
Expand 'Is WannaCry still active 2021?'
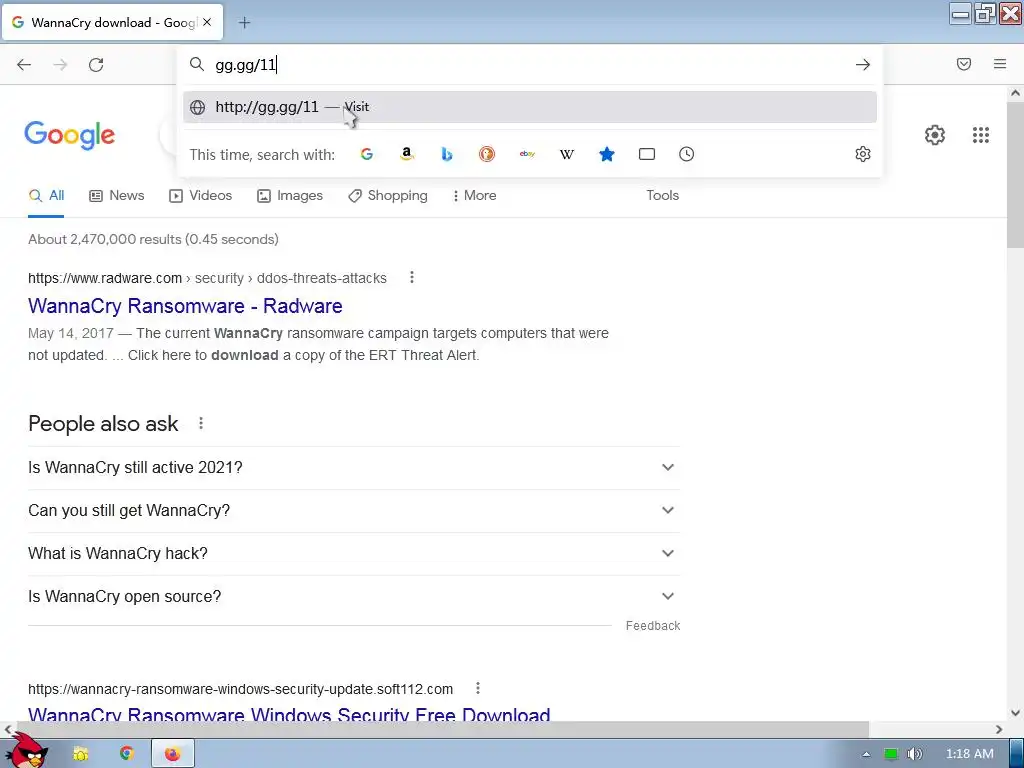[354, 468]
